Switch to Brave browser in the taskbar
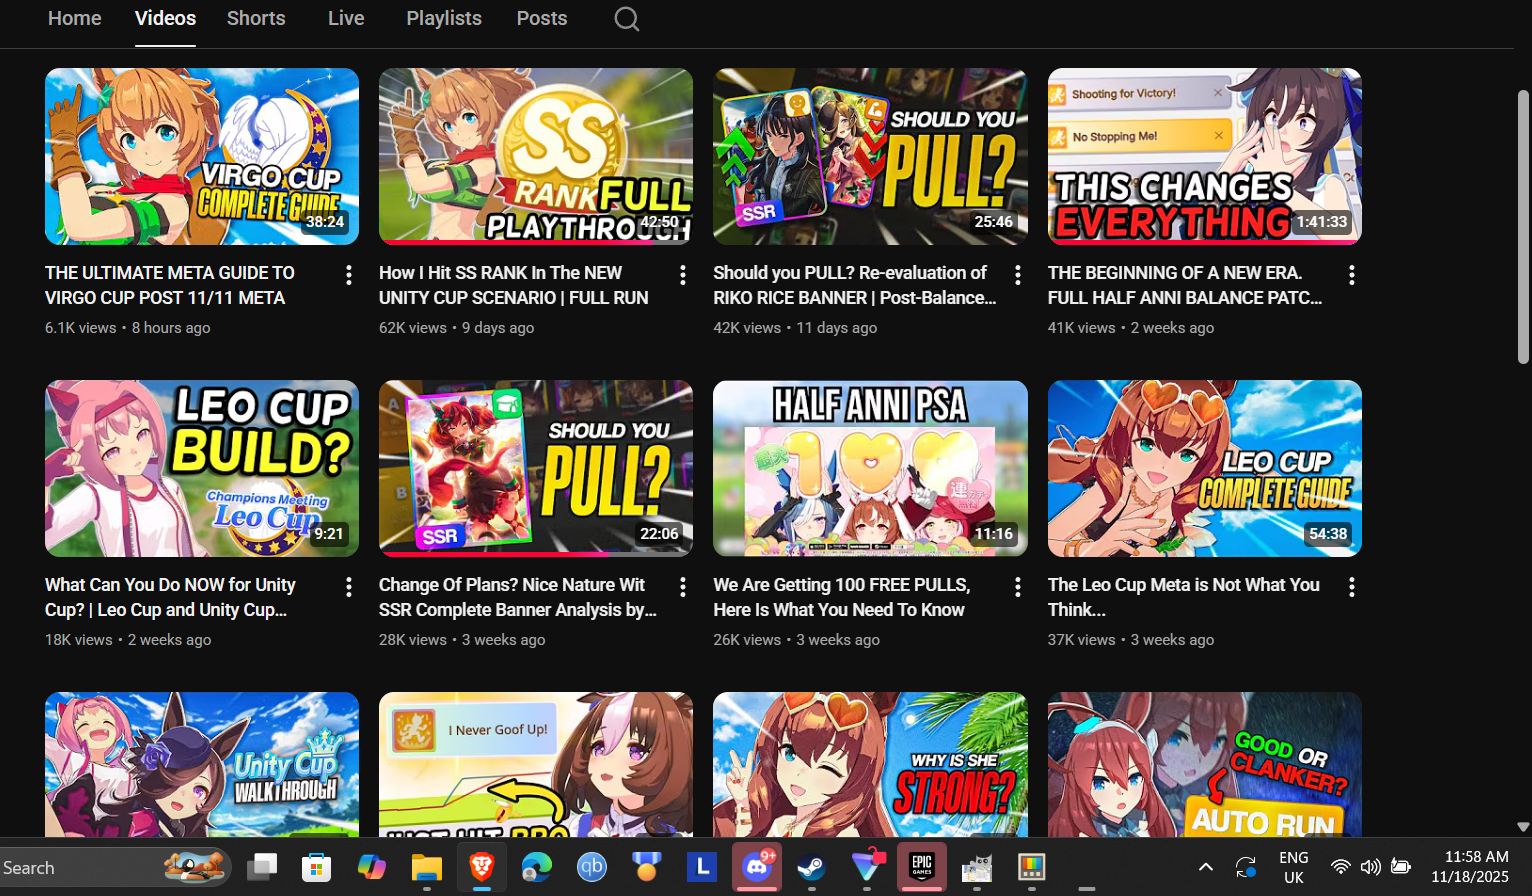The width and height of the screenshot is (1532, 896). (x=482, y=867)
